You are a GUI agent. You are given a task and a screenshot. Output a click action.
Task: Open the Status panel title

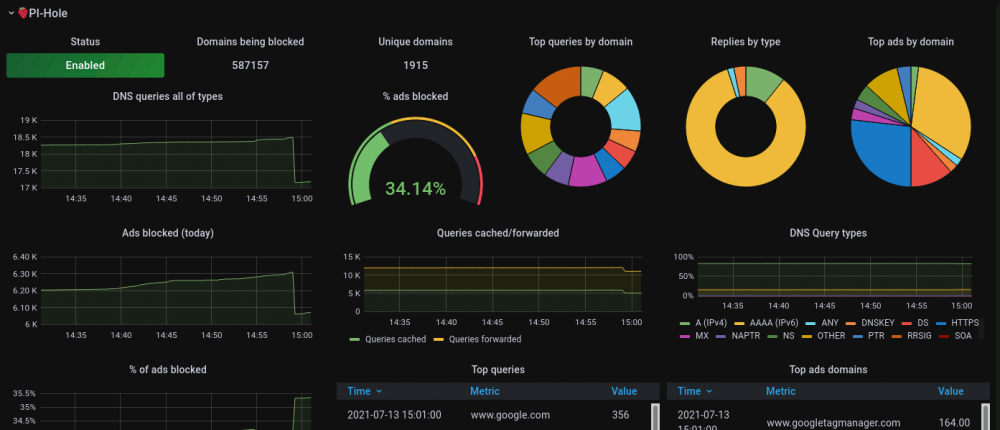85,41
